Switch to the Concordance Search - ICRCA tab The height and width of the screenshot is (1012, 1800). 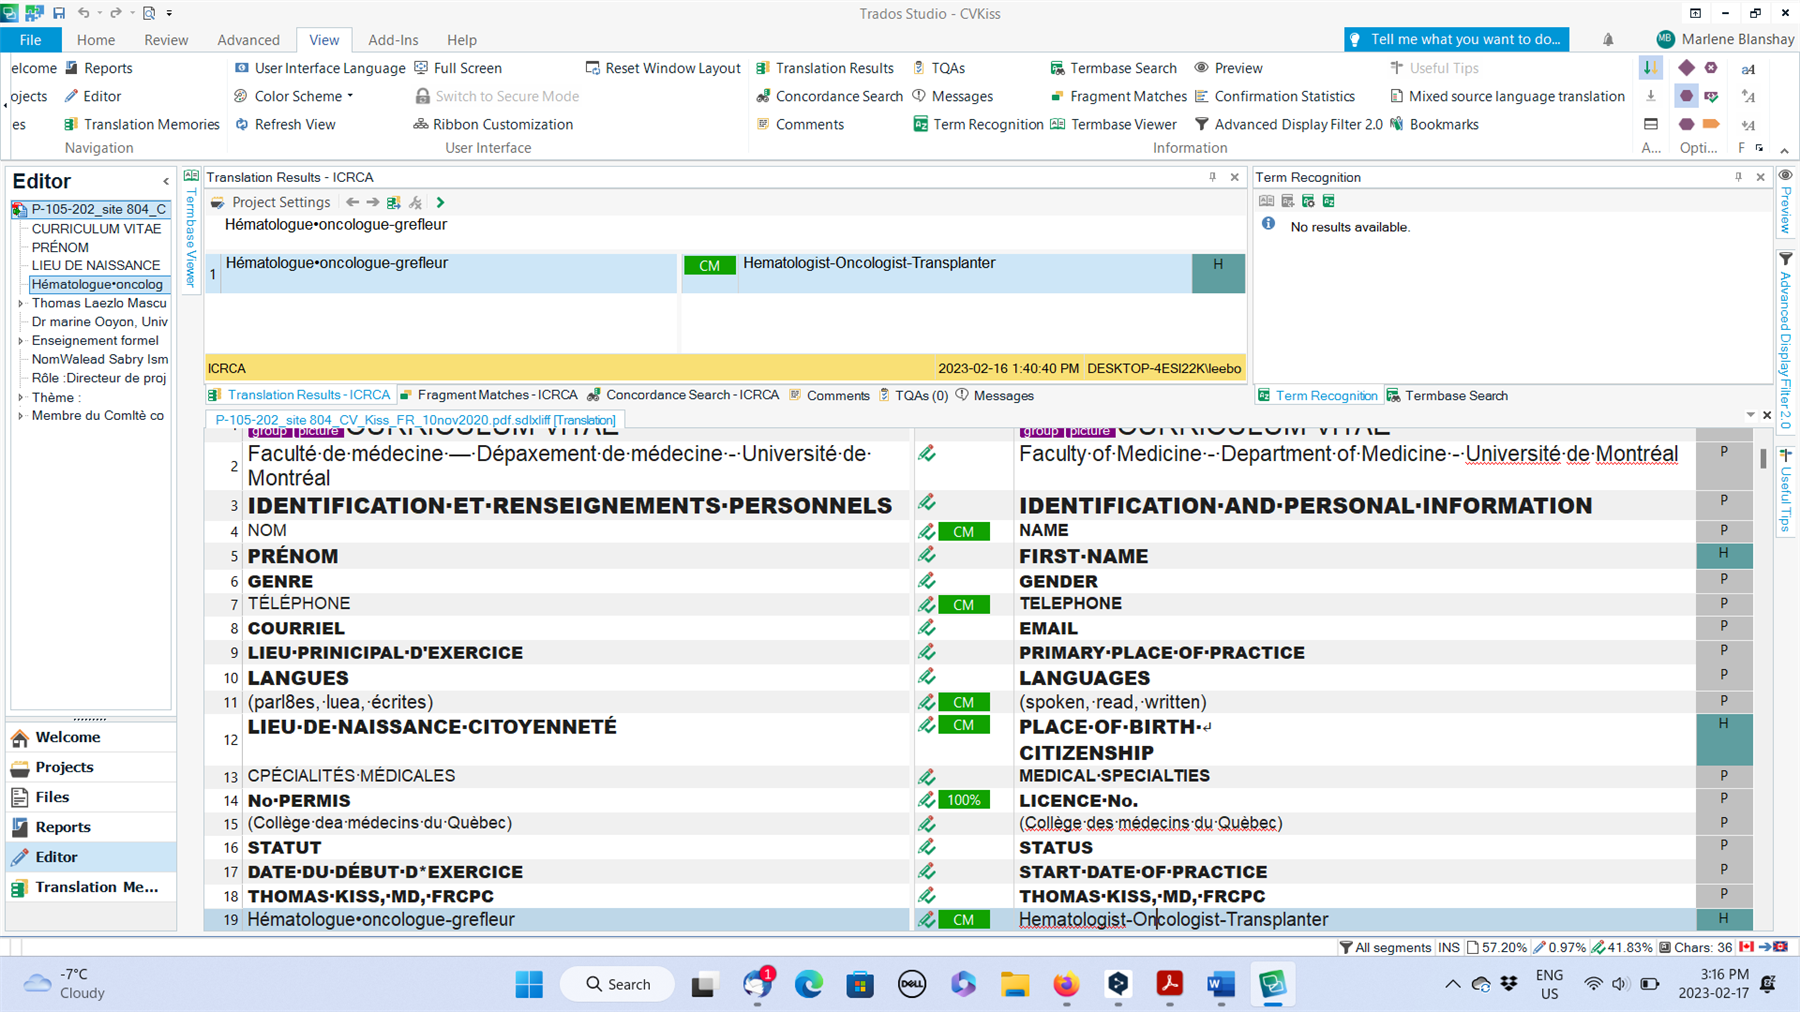(x=683, y=395)
